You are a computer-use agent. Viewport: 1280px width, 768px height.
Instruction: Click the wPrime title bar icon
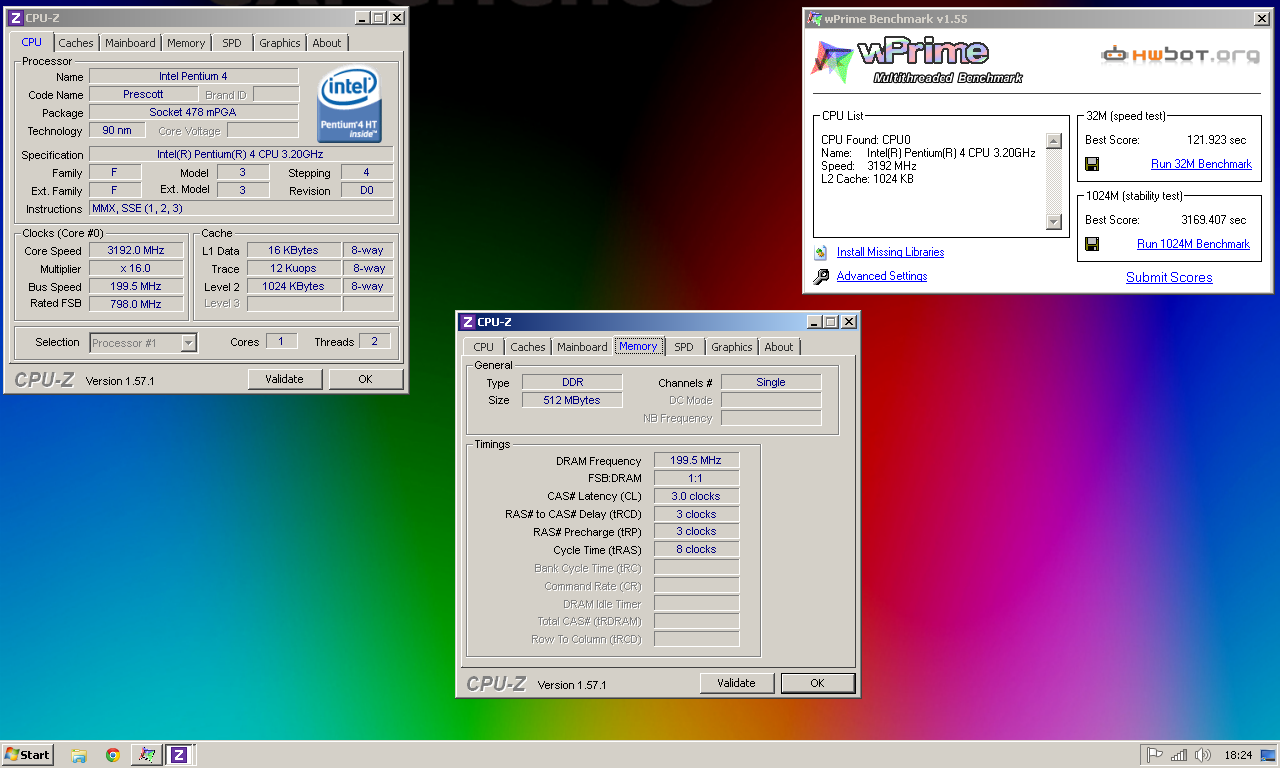tap(815, 18)
